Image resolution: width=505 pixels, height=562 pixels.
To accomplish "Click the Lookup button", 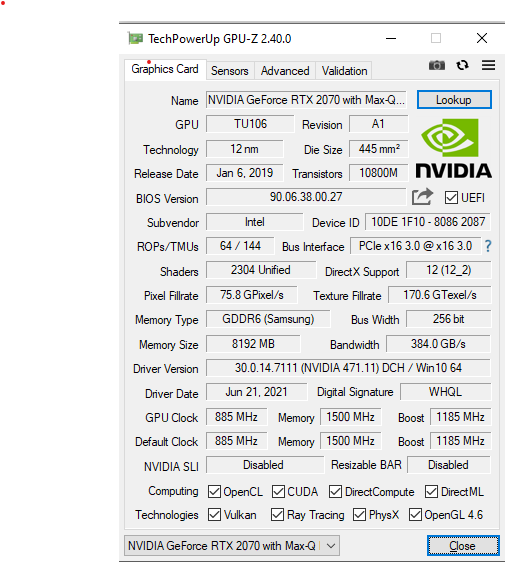I will pos(454,100).
